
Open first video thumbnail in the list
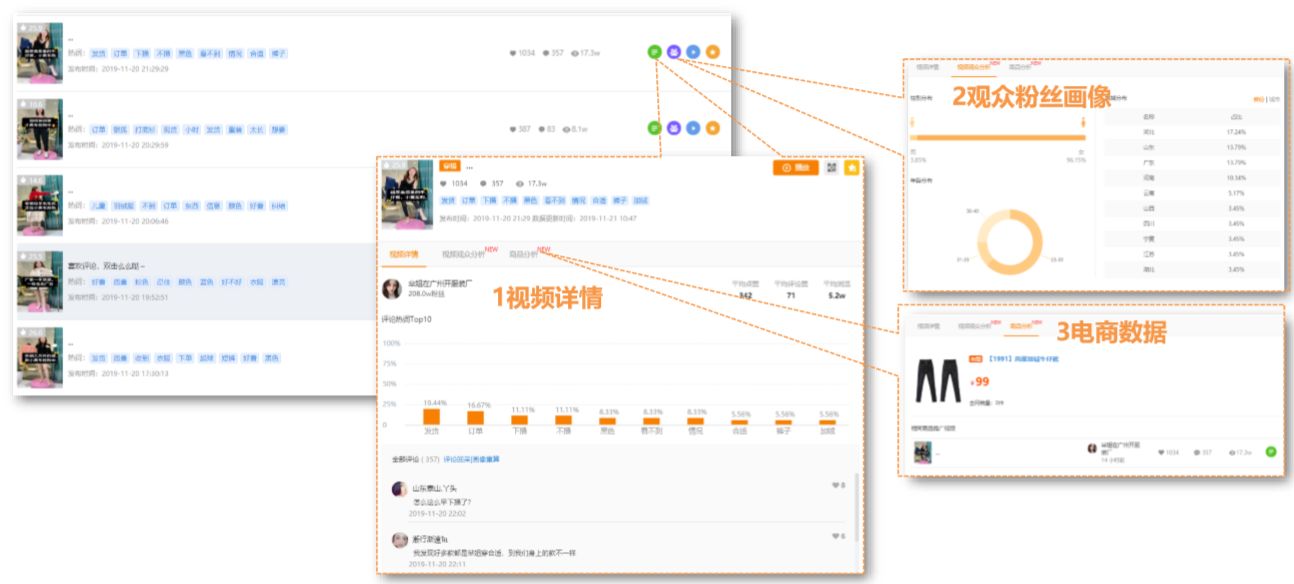click(x=40, y=52)
